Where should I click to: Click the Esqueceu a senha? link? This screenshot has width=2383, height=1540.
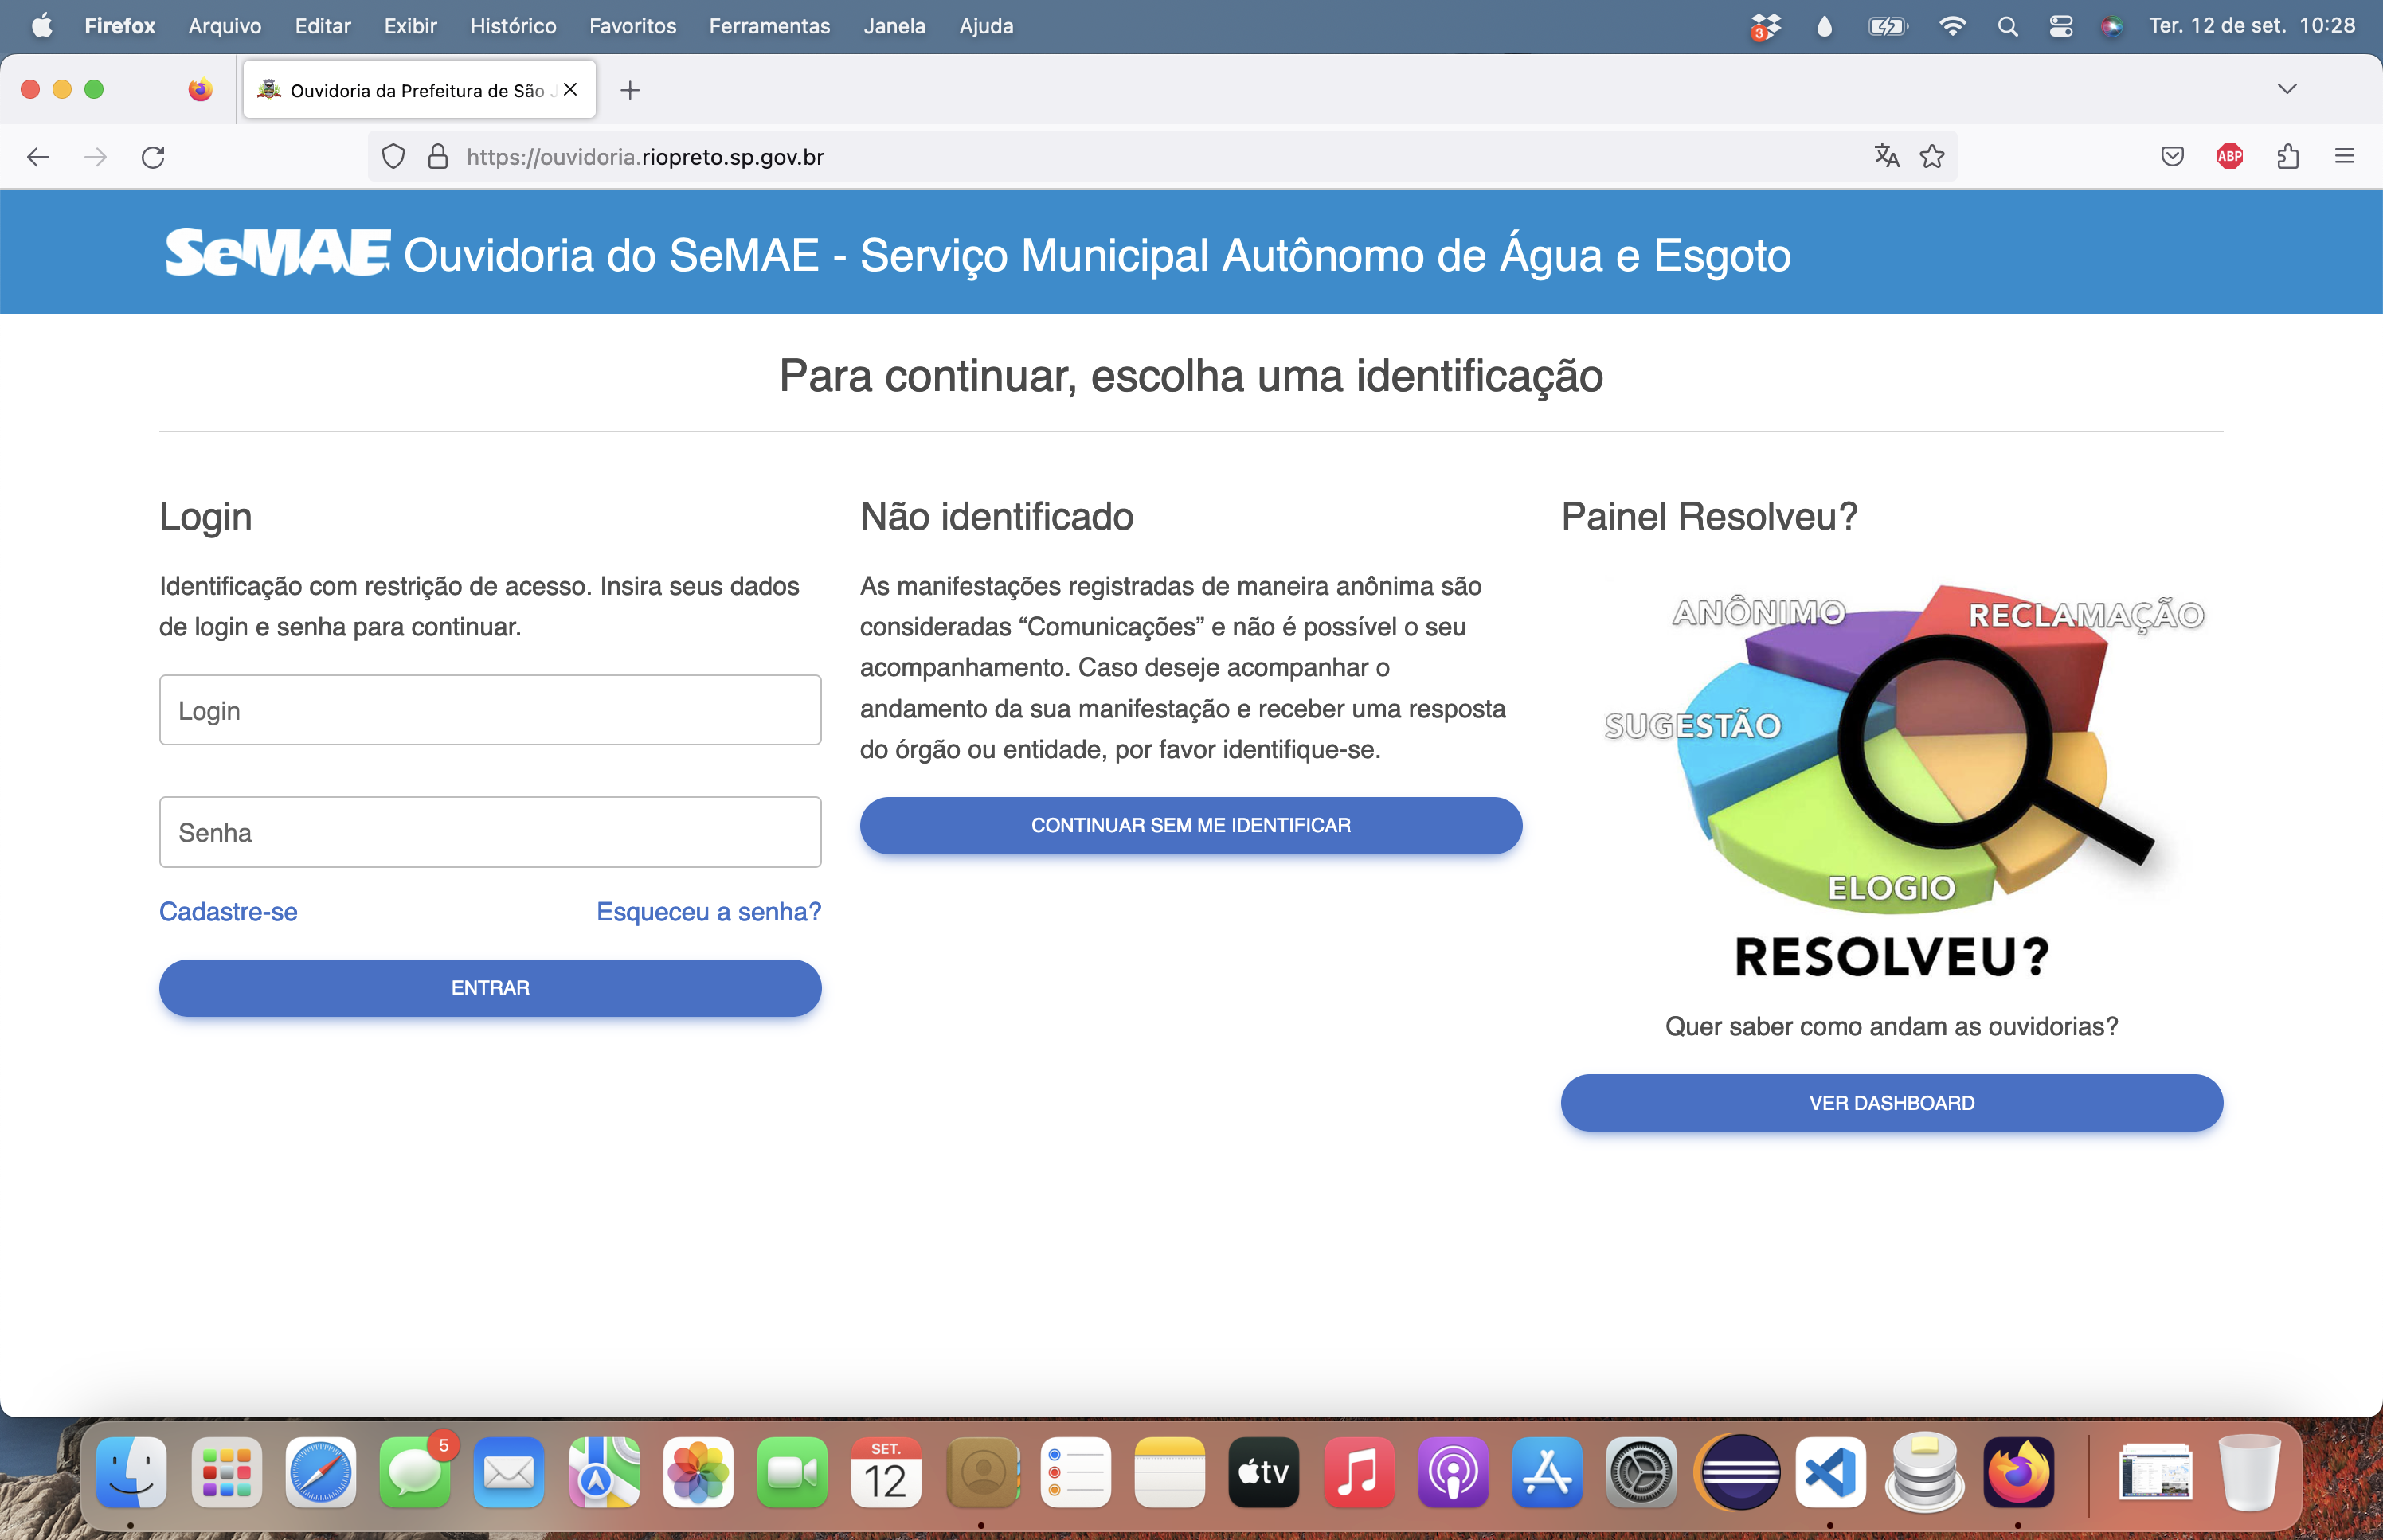point(708,912)
